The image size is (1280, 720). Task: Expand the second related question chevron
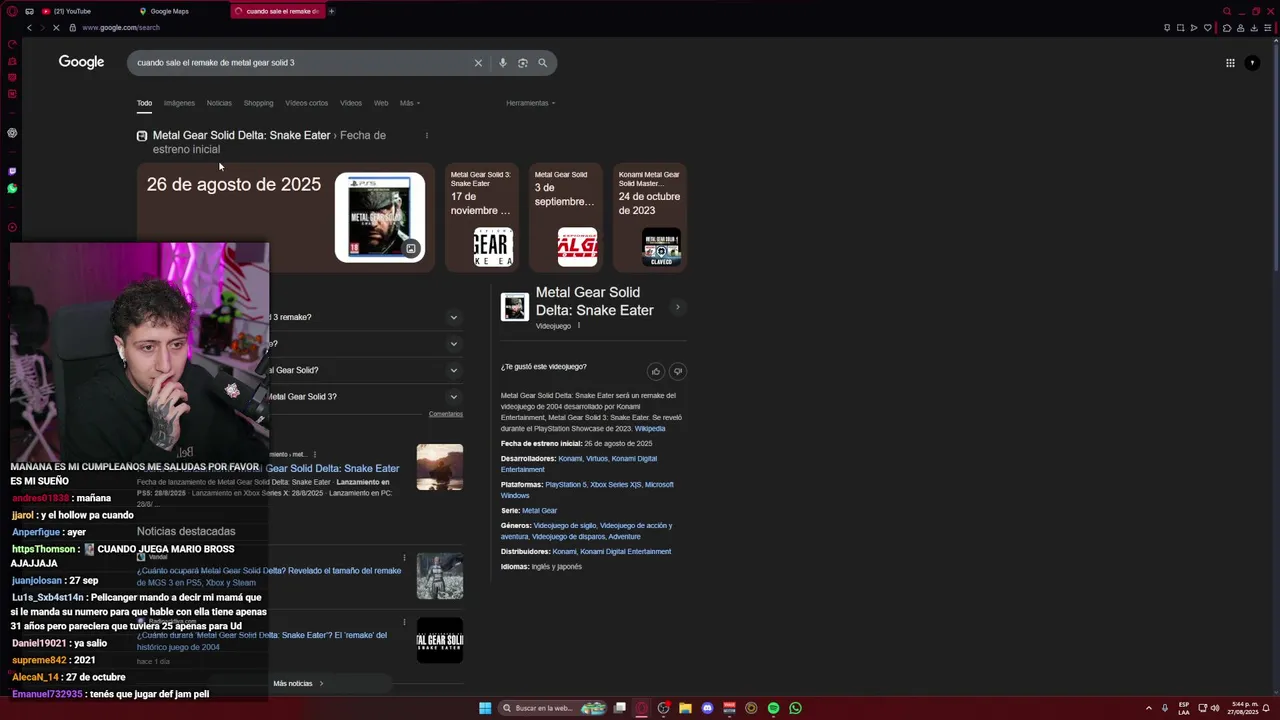point(453,344)
